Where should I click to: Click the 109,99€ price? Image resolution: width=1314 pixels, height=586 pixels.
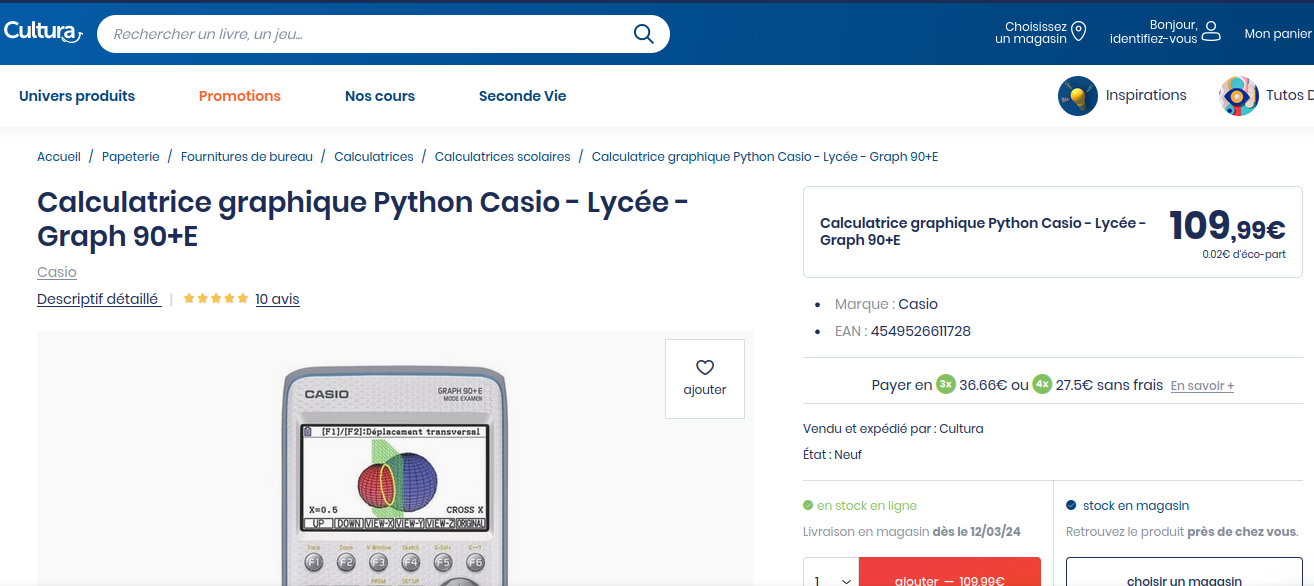pos(1227,227)
